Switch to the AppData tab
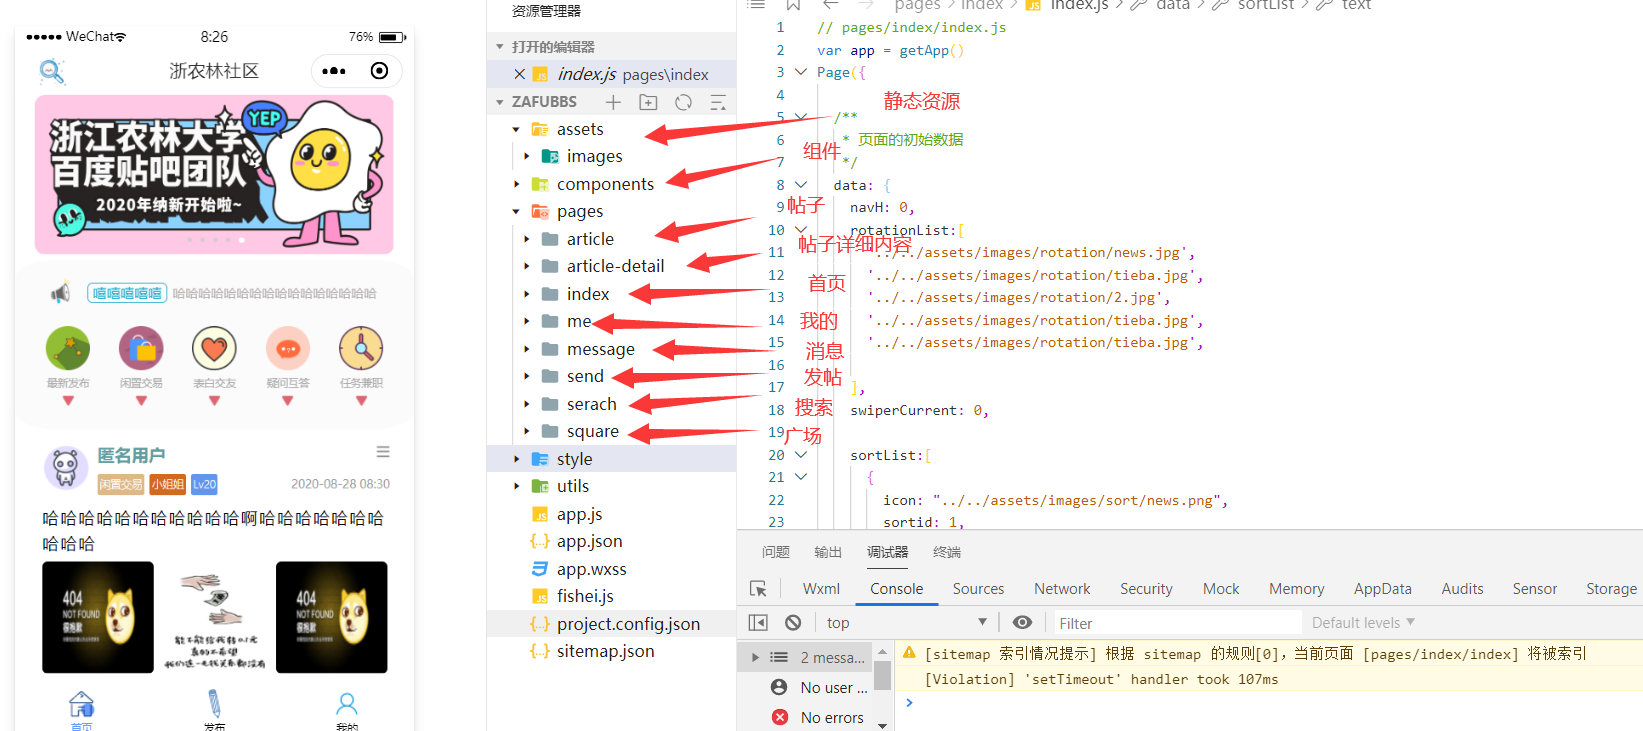Image resolution: width=1643 pixels, height=731 pixels. pos(1382,589)
